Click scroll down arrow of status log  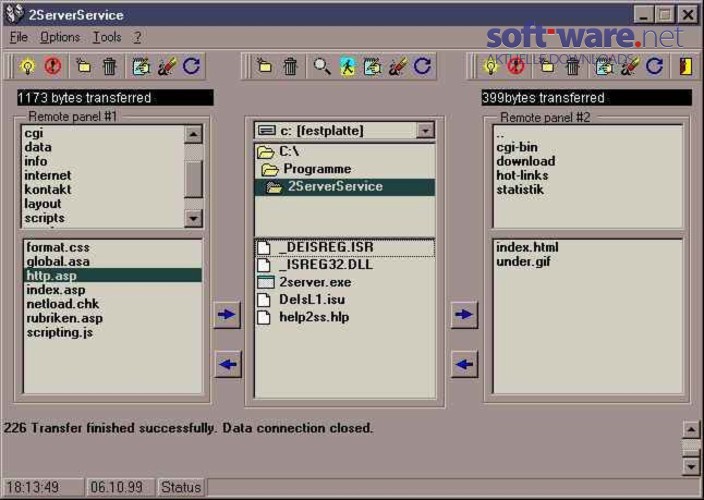coord(691,466)
